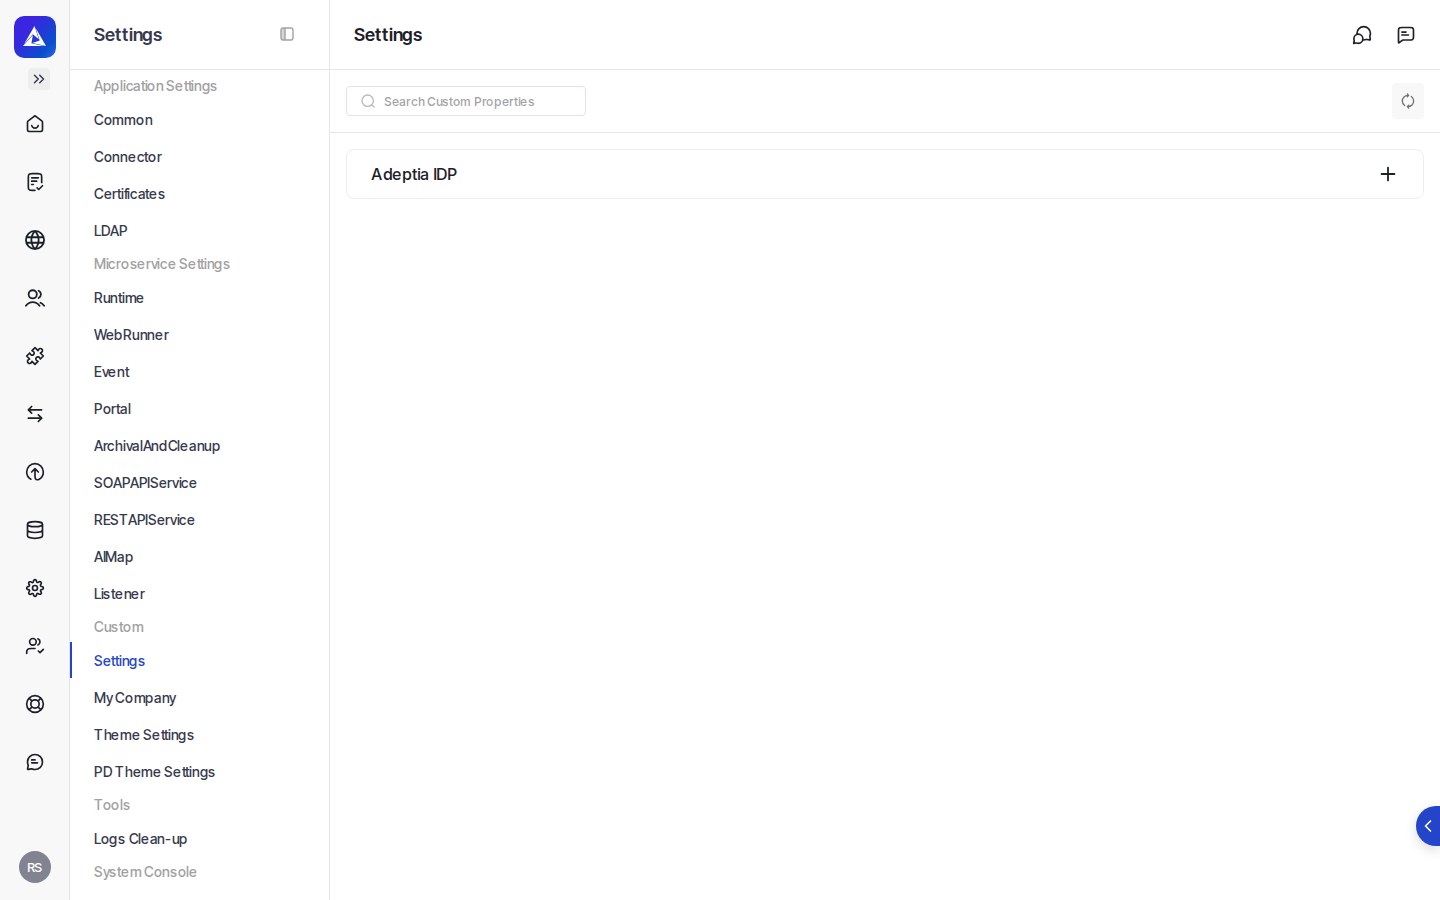Open the puzzle-piece plugins icon
1440x900 pixels.
(x=35, y=356)
